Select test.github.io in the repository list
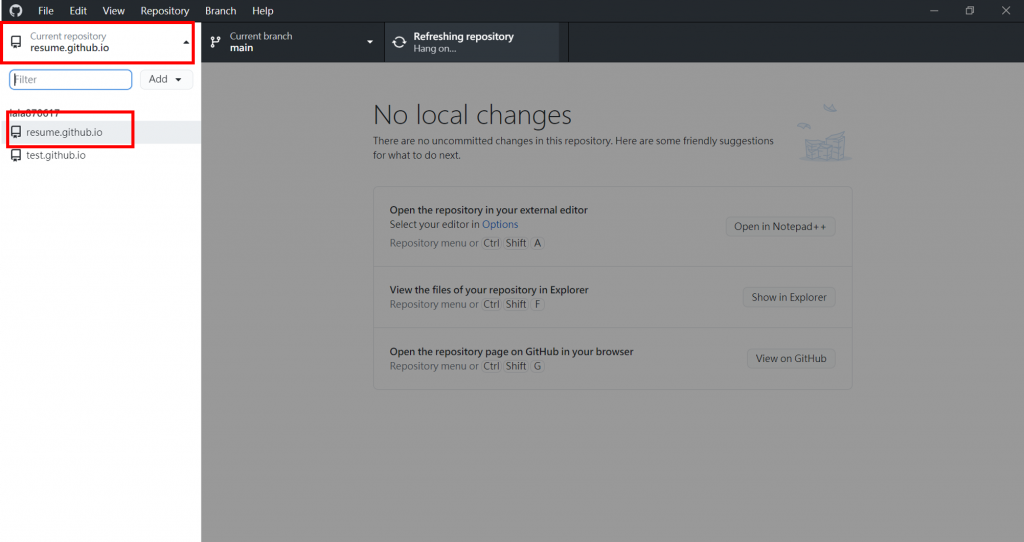This screenshot has height=542, width=1024. pyautogui.click(x=101, y=155)
